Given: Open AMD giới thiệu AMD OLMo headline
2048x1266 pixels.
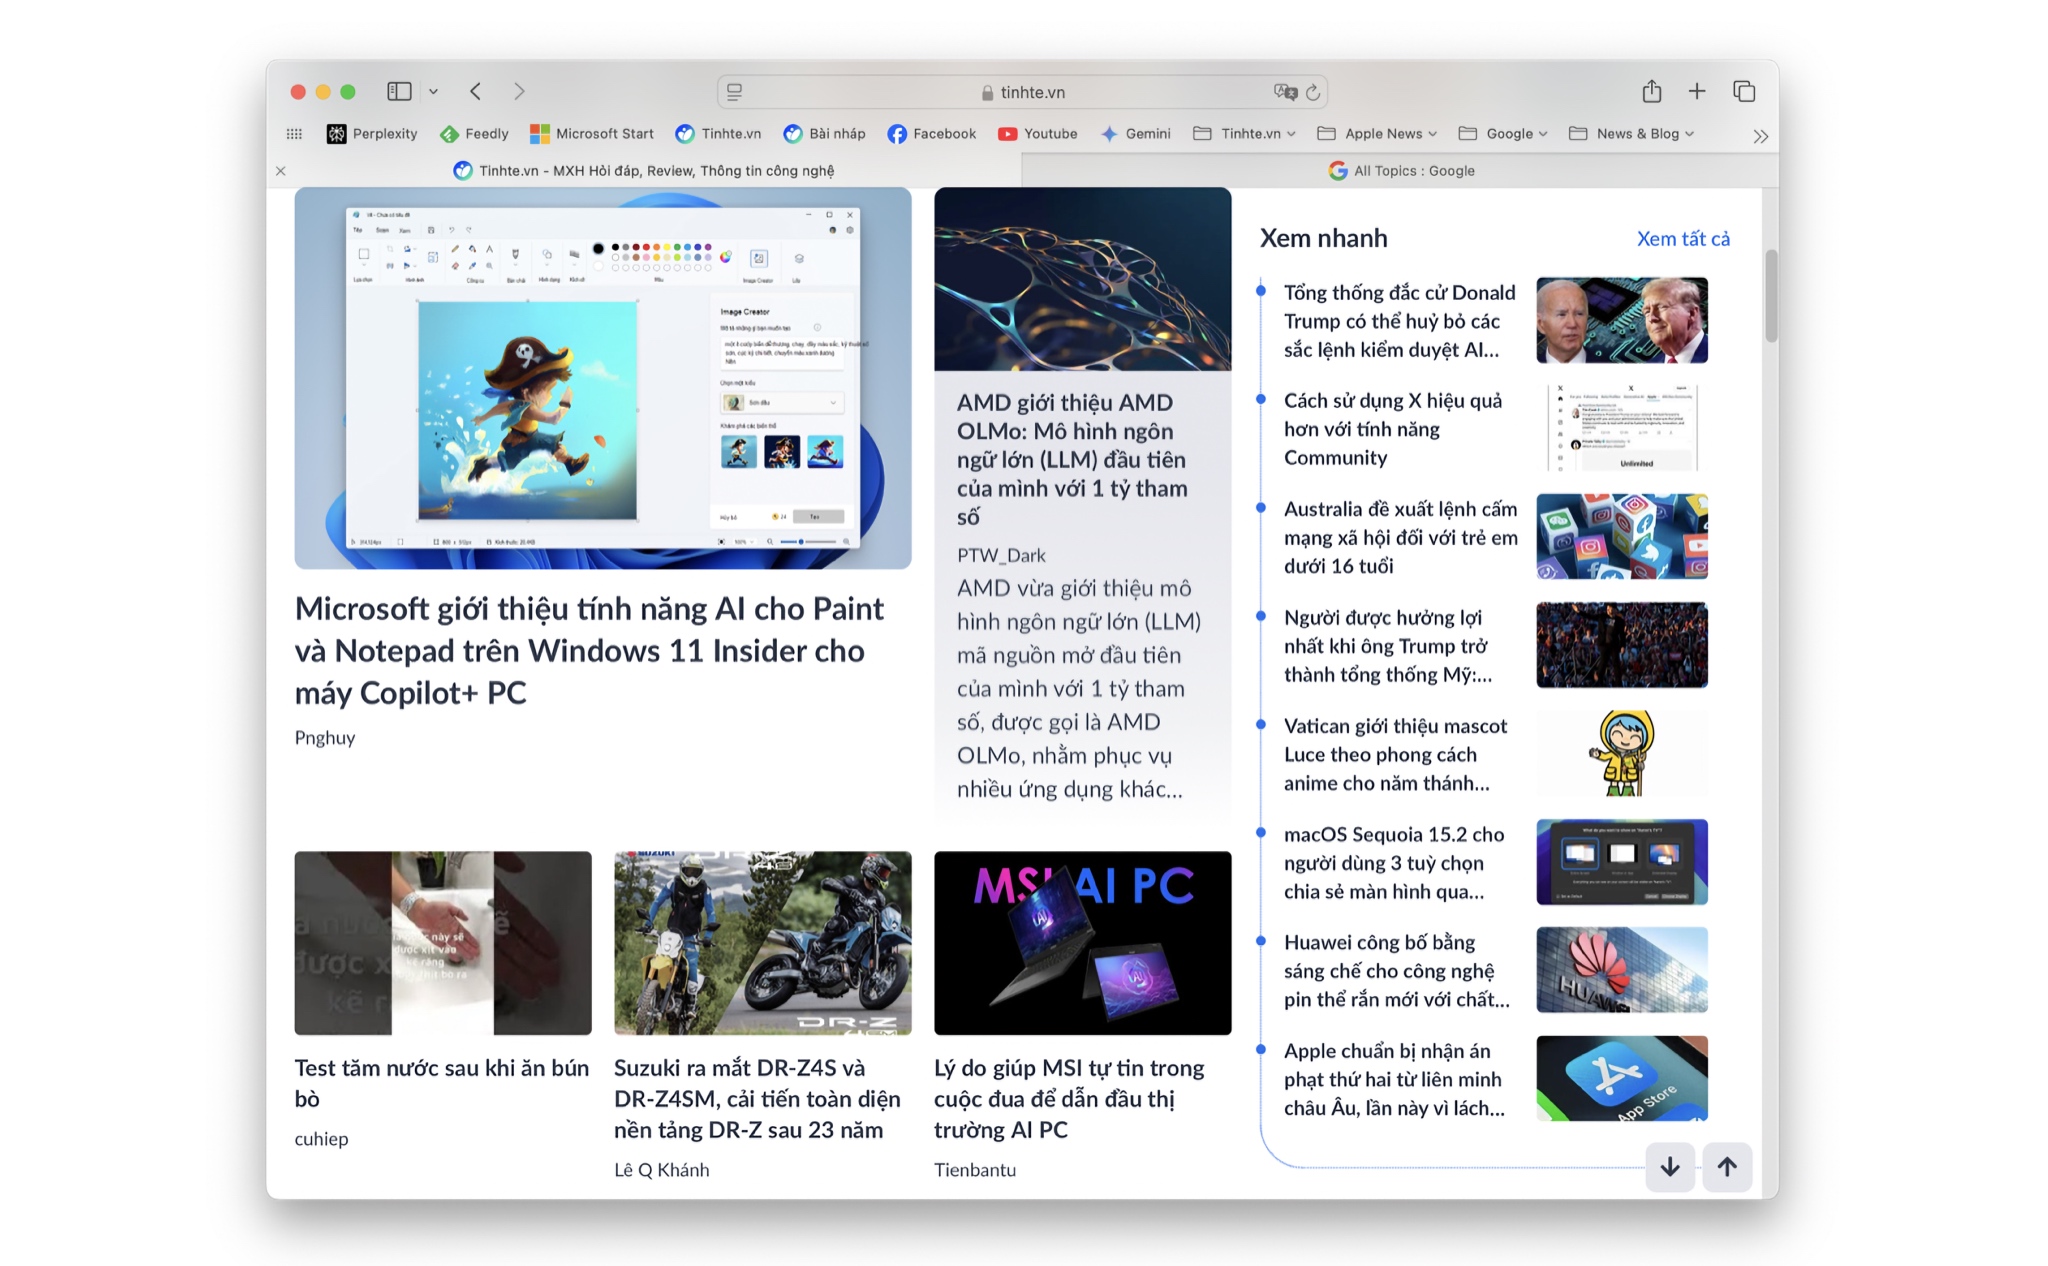Looking at the screenshot, I should tap(1072, 460).
